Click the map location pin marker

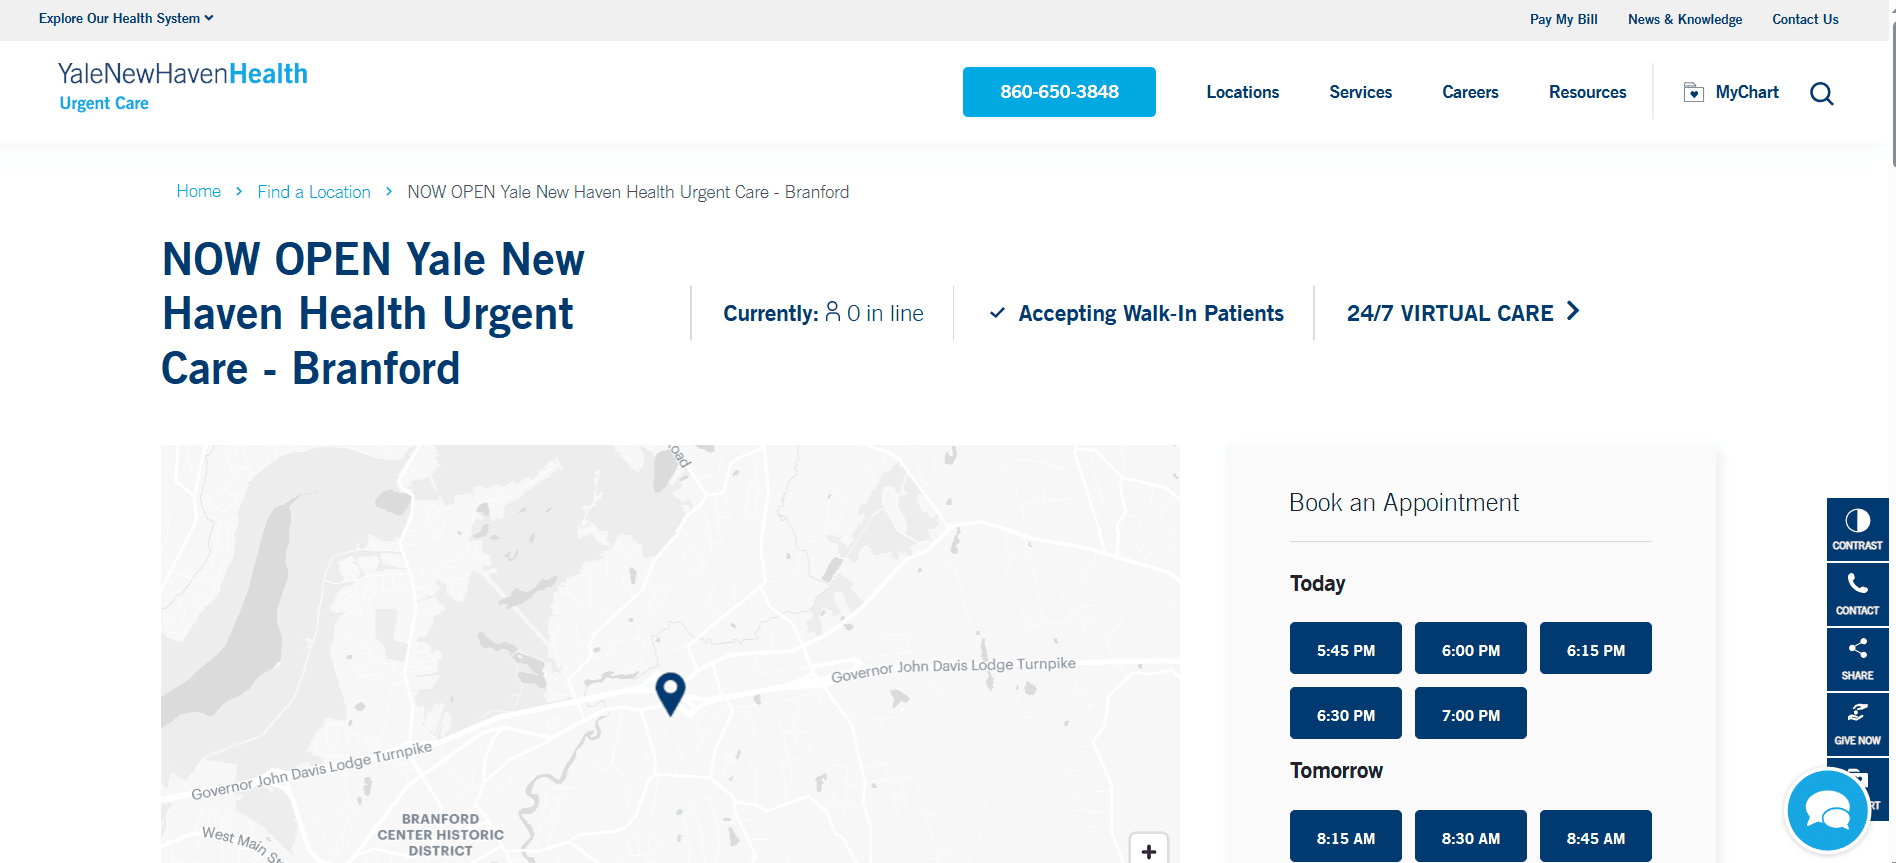coord(670,693)
